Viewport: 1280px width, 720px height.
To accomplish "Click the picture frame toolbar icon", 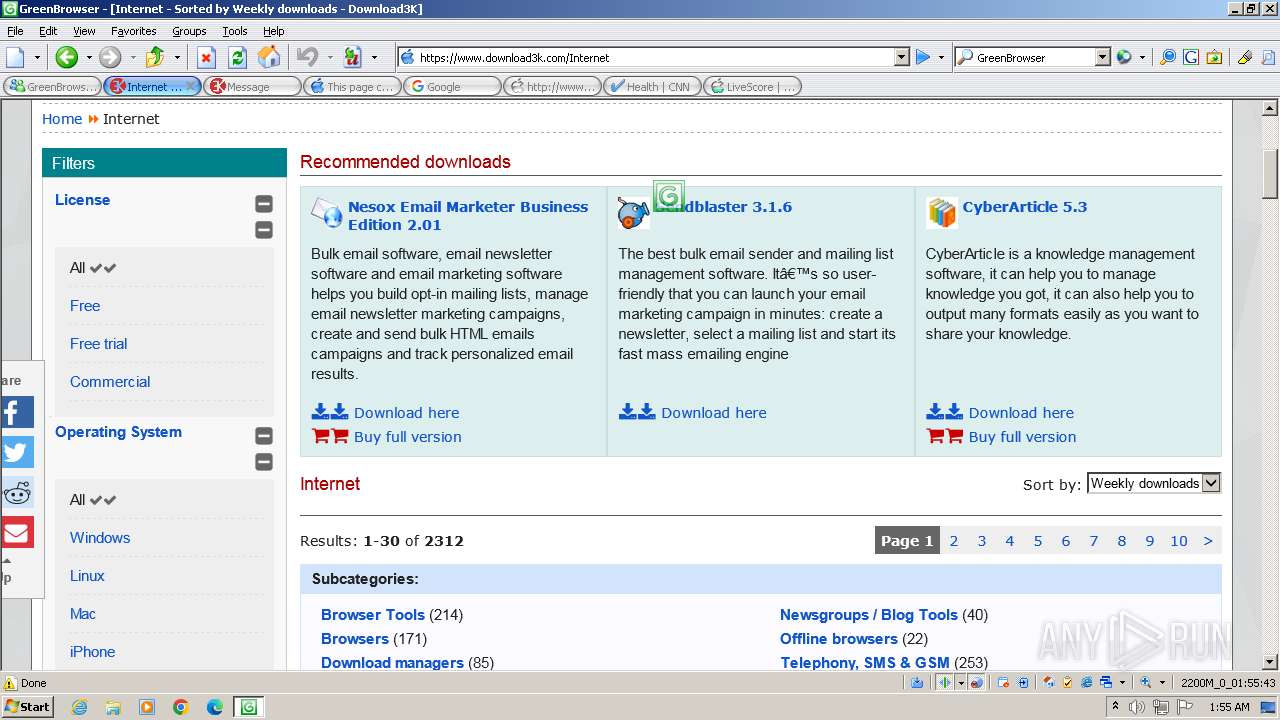I will tap(1213, 57).
